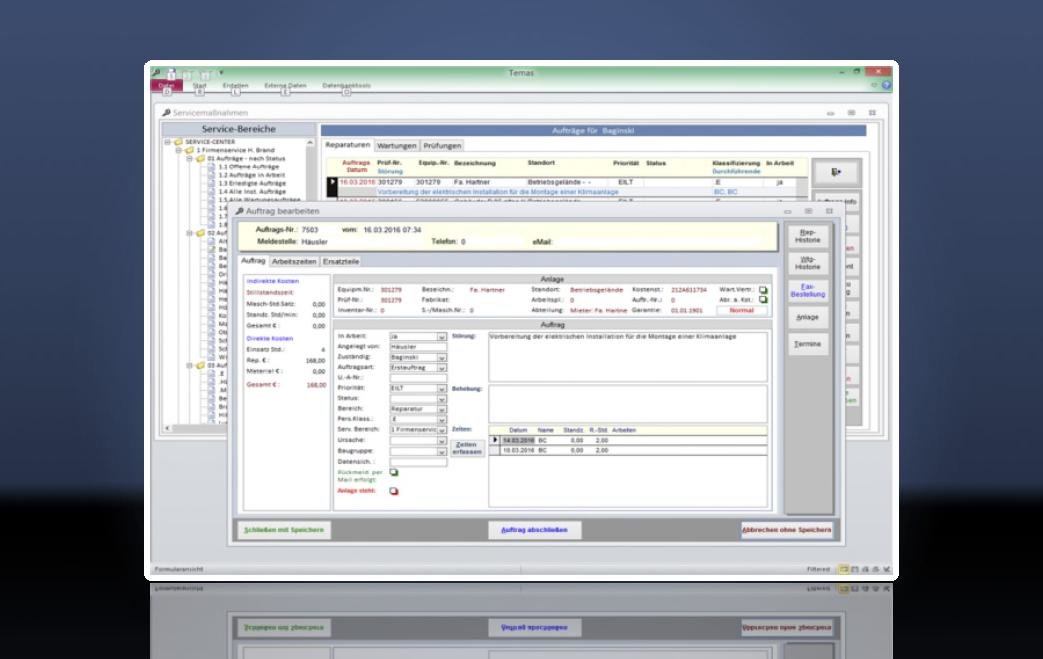Select the Auftrag tab in dialog
This screenshot has width=1043, height=659.
(253, 261)
